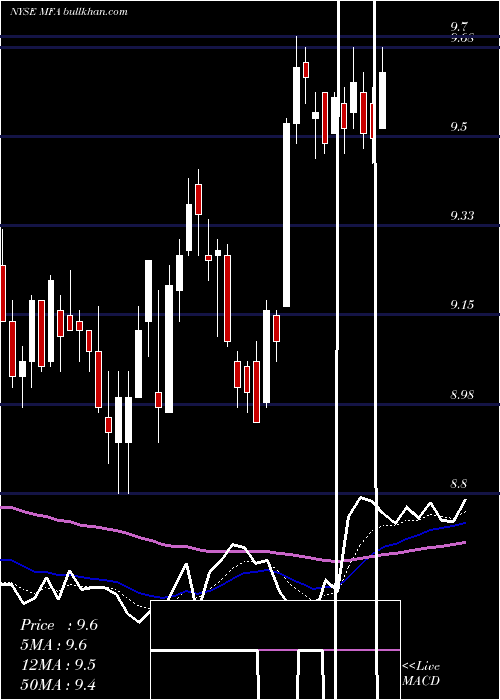Click the 'Price : 9.6' readout
The height and width of the screenshot is (700, 500).
coord(59,625)
